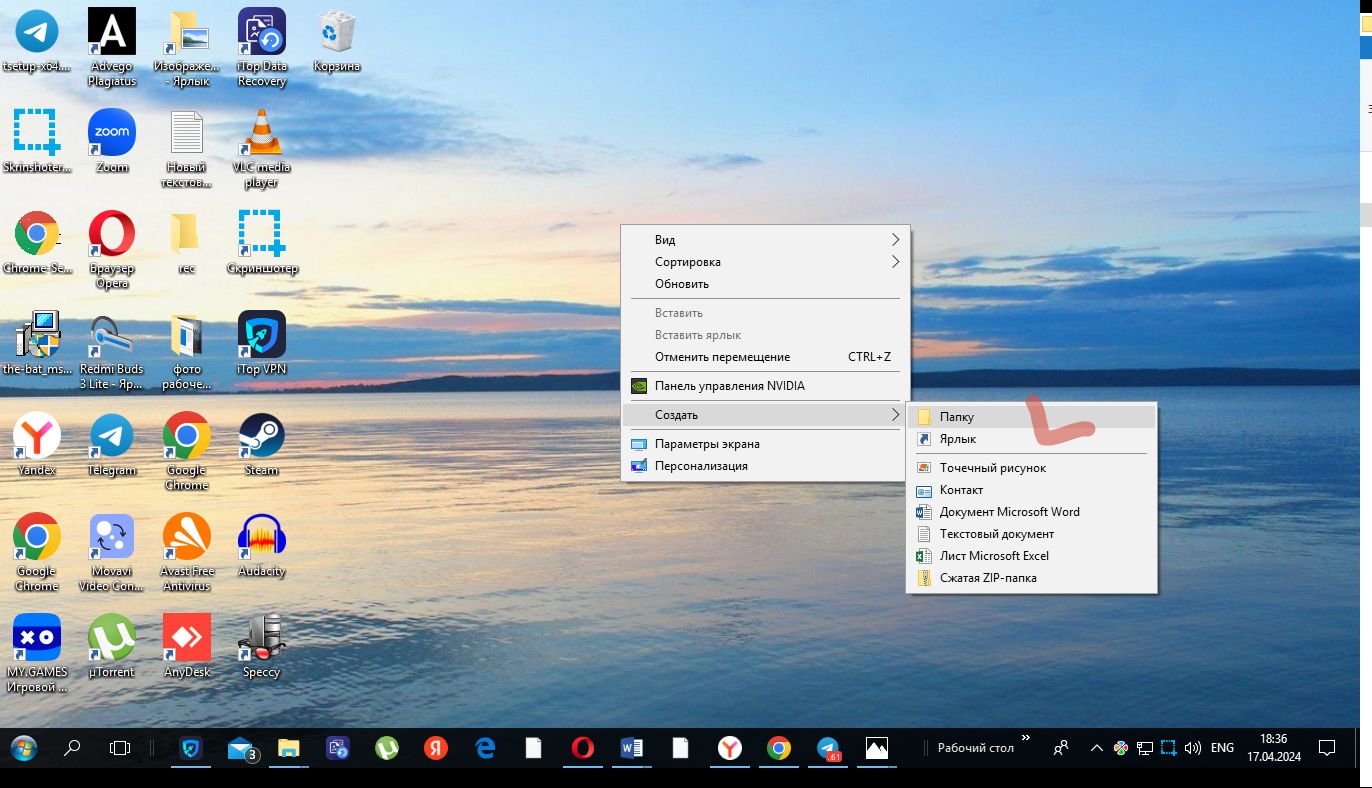Create a new Документ Microsoft Word
This screenshot has height=788, width=1372.
point(1009,512)
